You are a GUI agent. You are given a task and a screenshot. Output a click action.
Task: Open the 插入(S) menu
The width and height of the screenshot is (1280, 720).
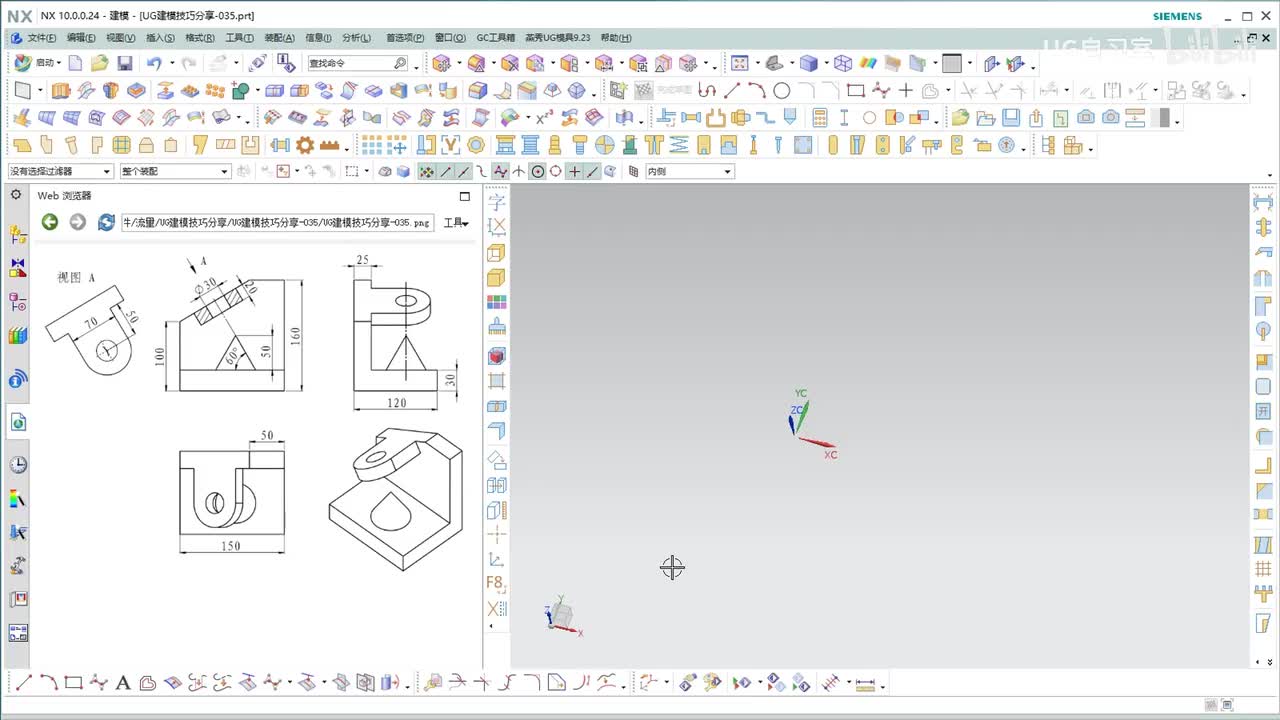(160, 38)
